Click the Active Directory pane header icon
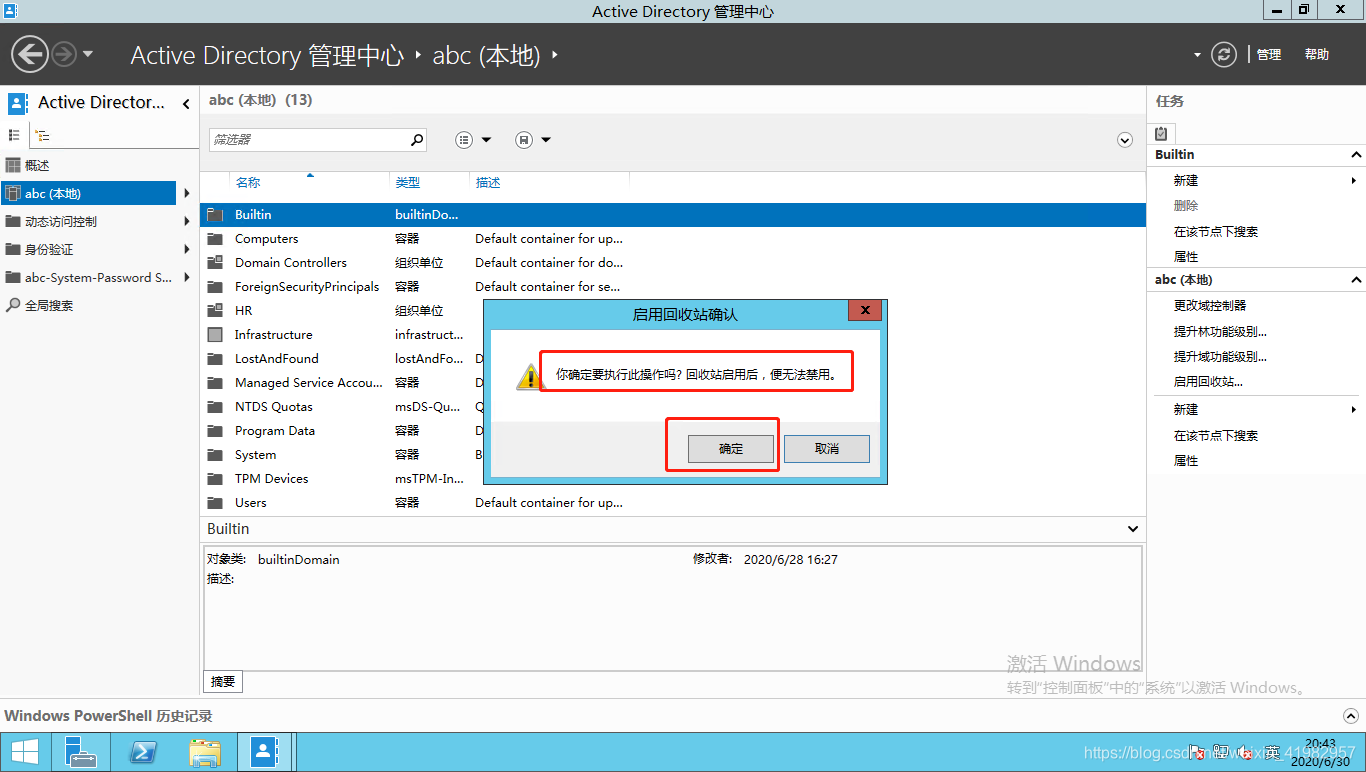Screen dimensions: 1366x772 [18, 103]
